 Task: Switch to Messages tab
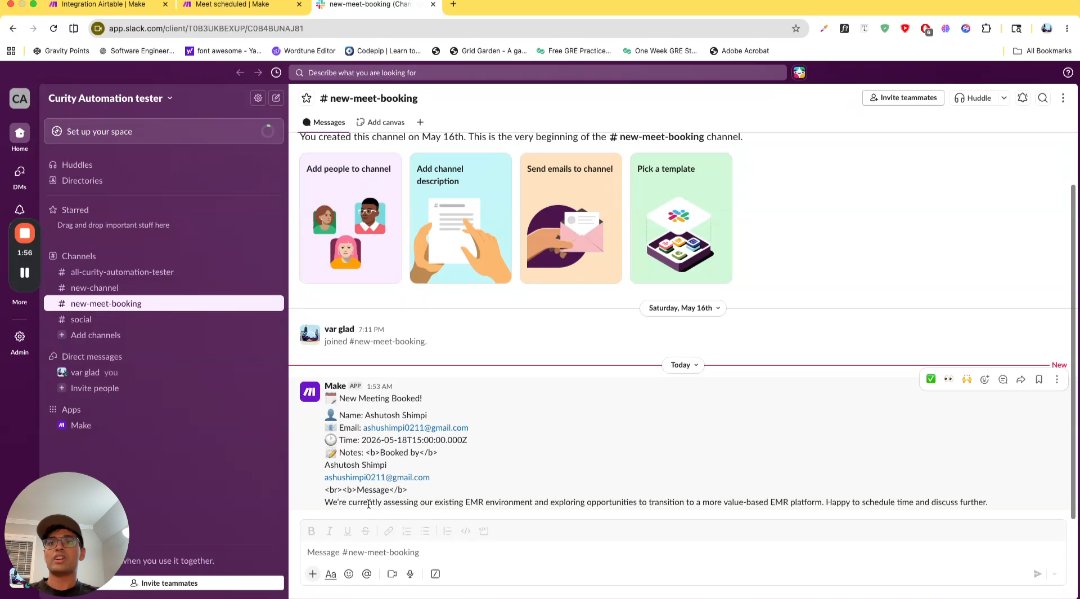point(324,122)
